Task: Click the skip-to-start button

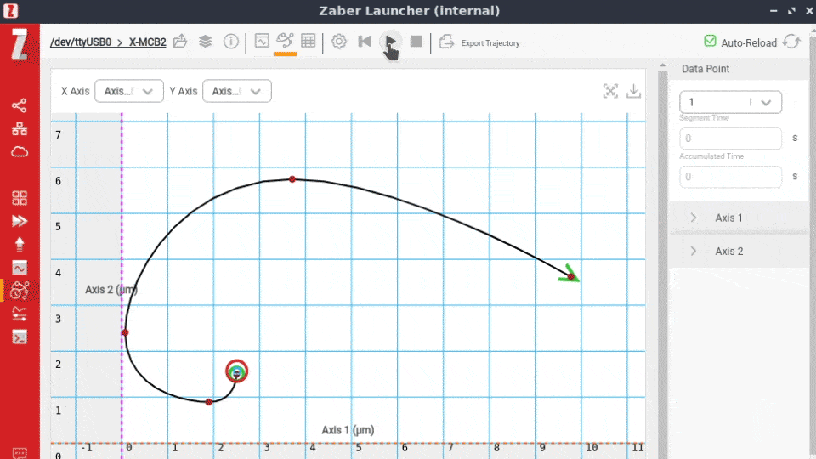Action: point(365,42)
